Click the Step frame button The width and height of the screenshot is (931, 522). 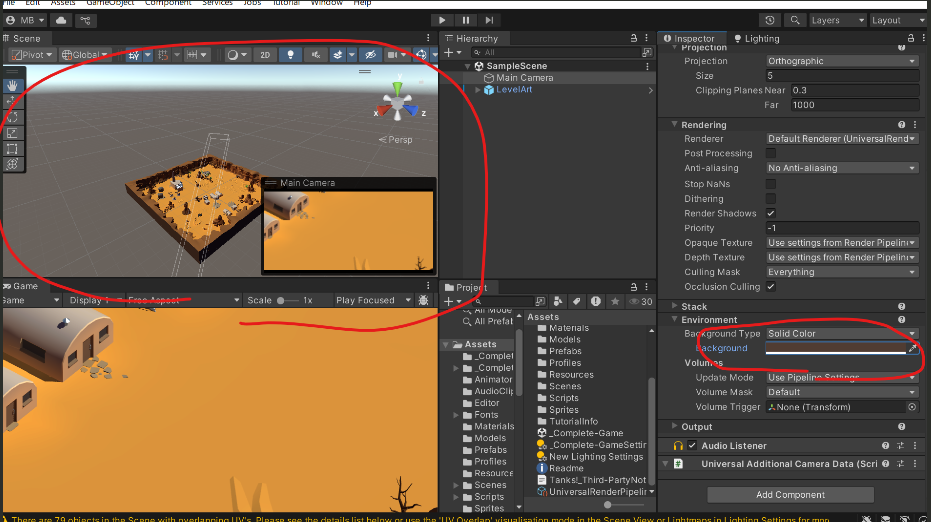point(489,20)
